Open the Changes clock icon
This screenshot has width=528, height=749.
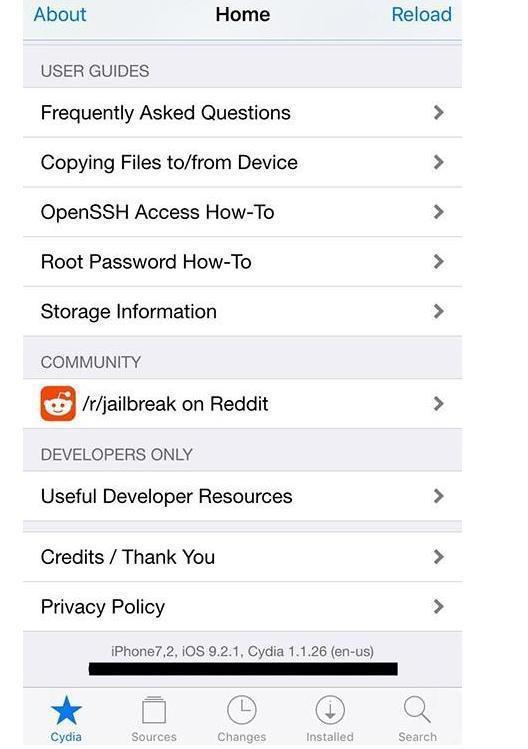[x=242, y=710]
